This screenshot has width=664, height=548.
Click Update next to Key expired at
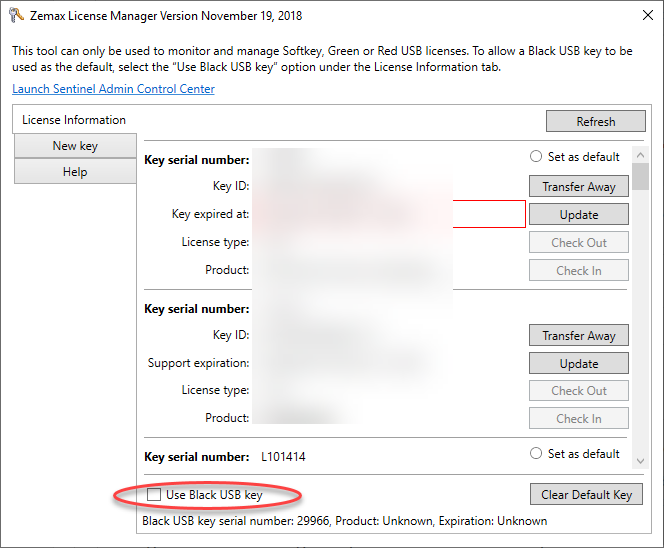point(578,214)
